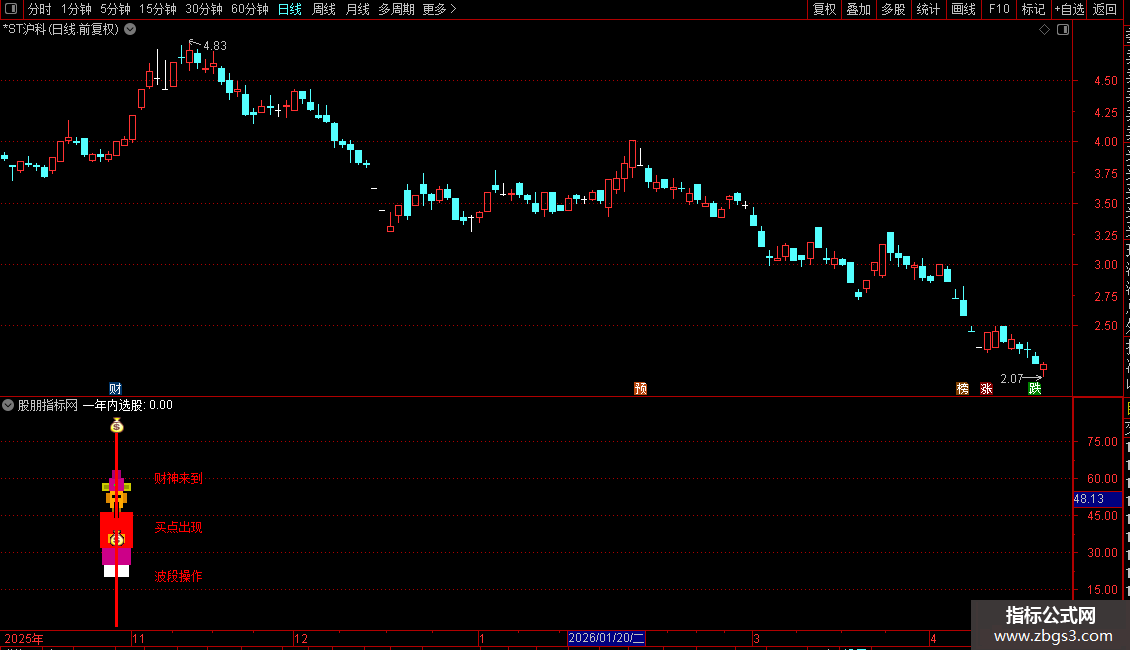Select the 日线 daily chart tab
Image resolution: width=1130 pixels, height=650 pixels.
pos(290,9)
